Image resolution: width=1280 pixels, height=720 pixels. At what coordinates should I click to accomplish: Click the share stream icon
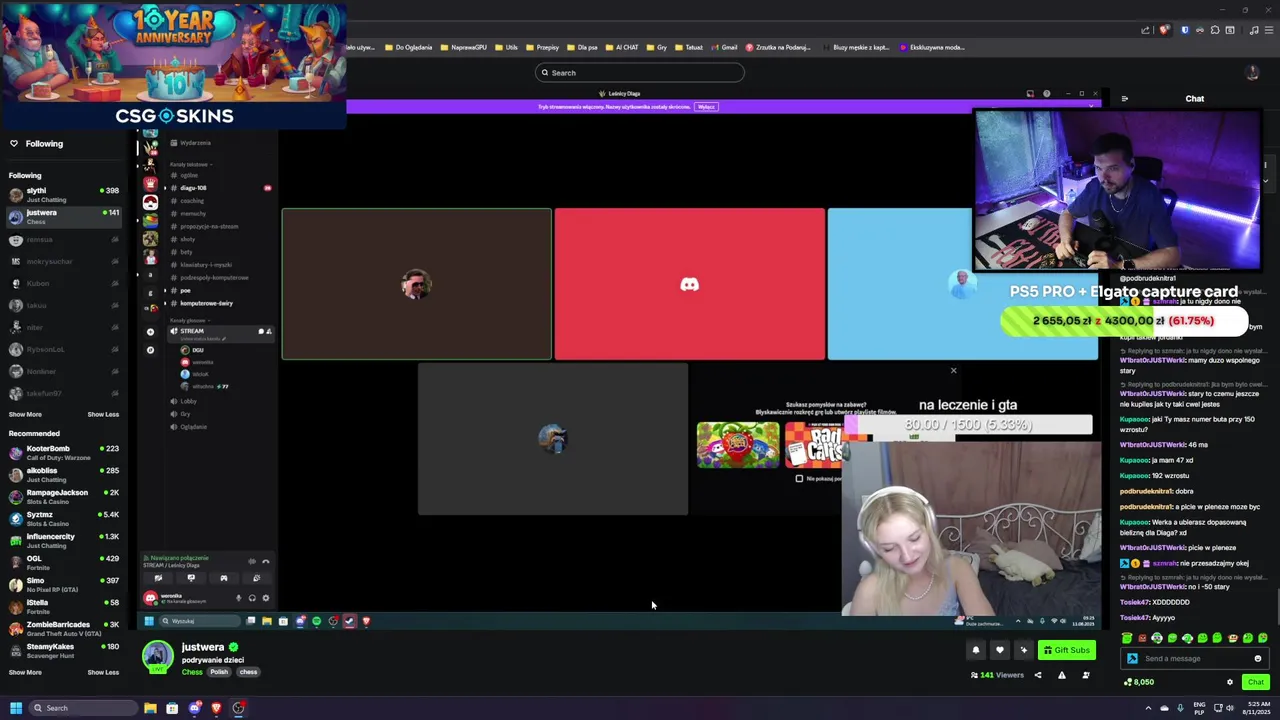[x=1037, y=675]
